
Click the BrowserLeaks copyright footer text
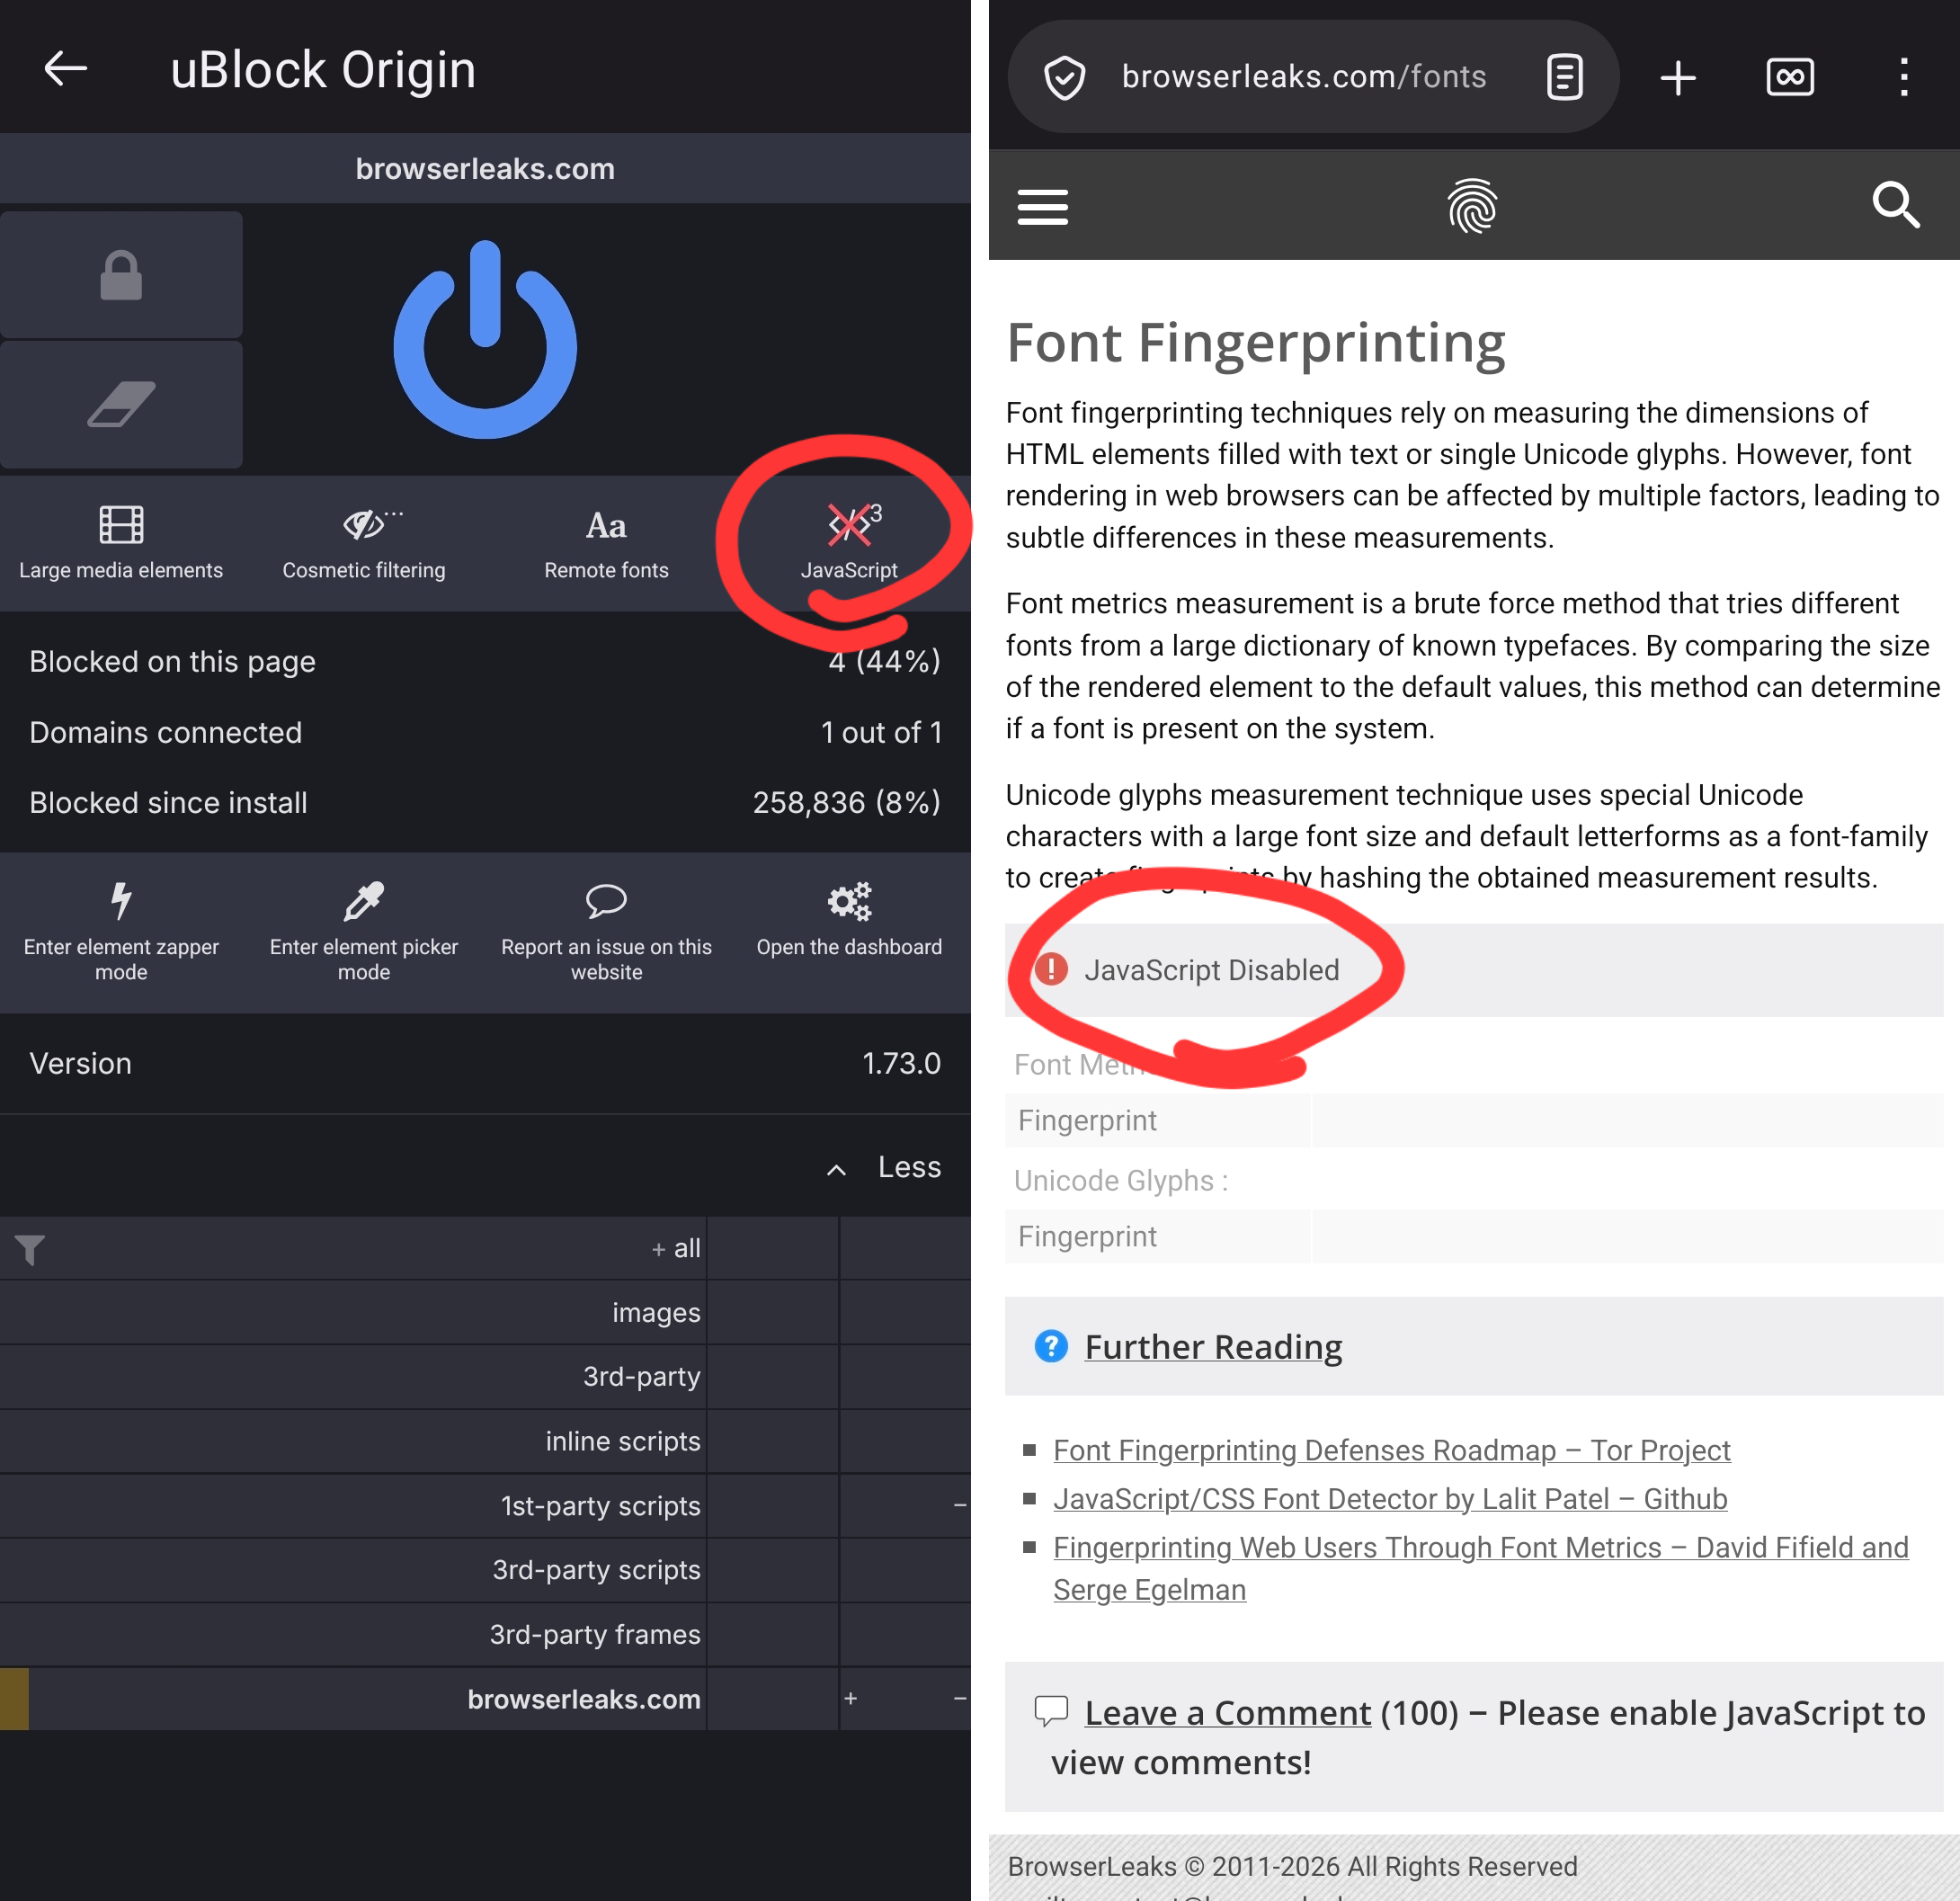click(x=1292, y=1866)
